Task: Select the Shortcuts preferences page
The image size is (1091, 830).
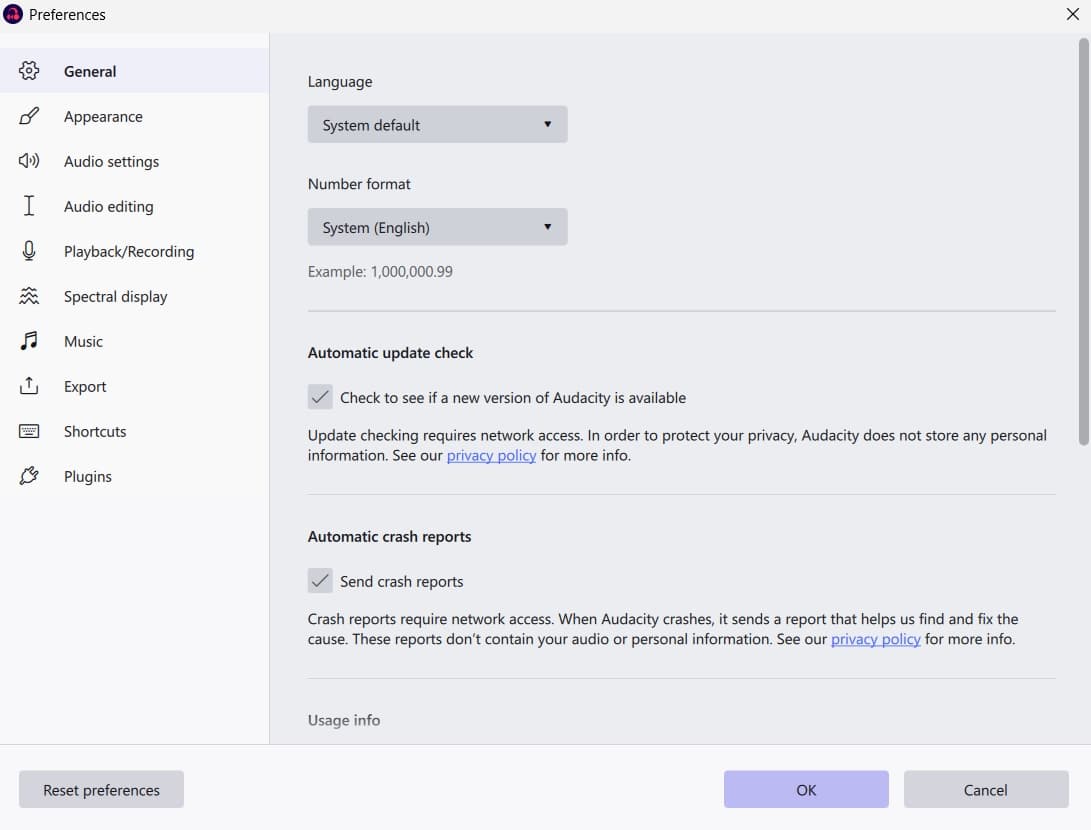Action: (134, 431)
